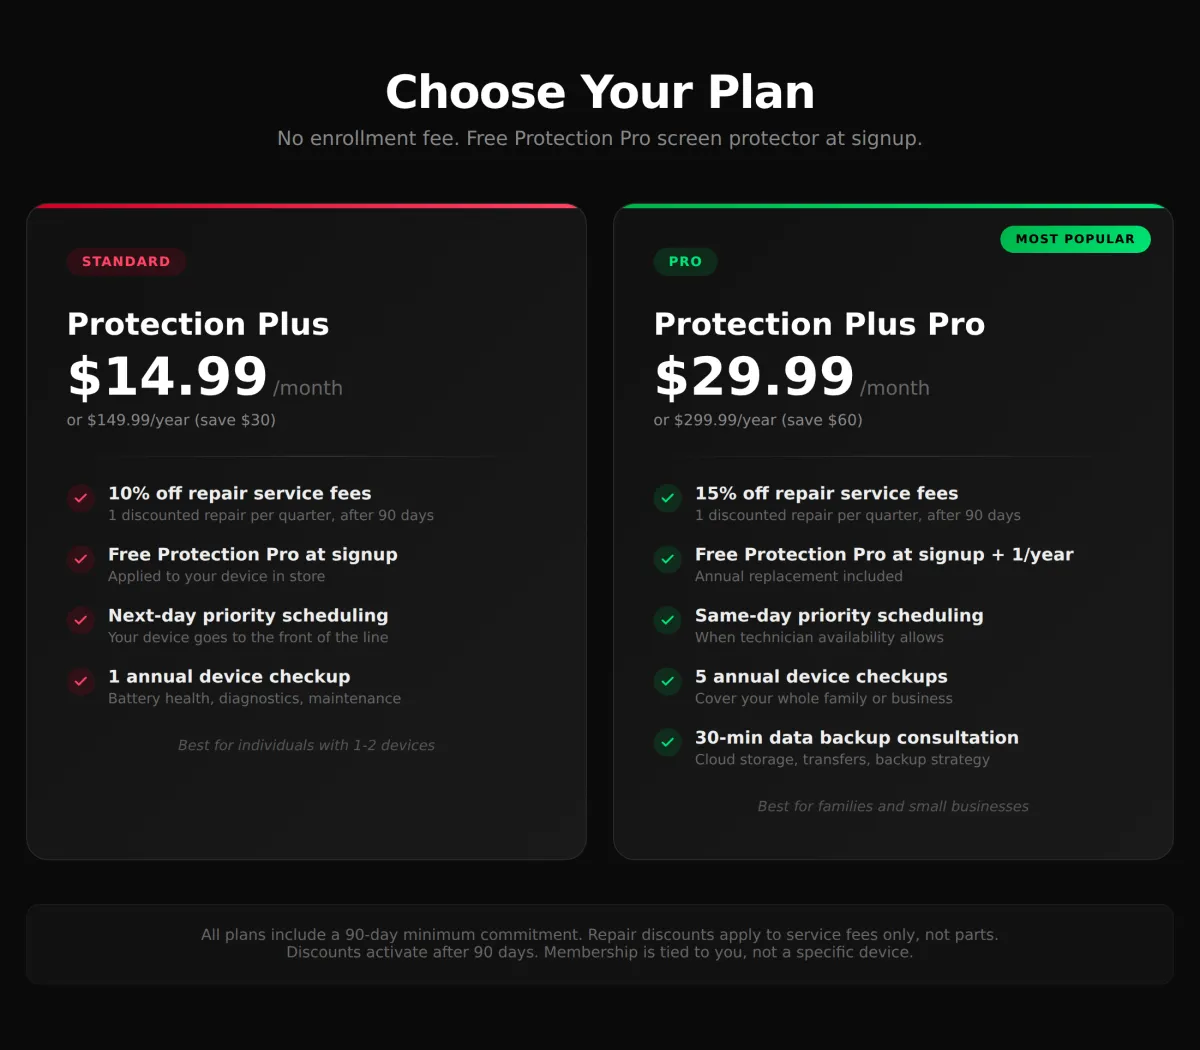Click the $149.99/year savings text
Screen dimensions: 1200x1050
coord(171,420)
